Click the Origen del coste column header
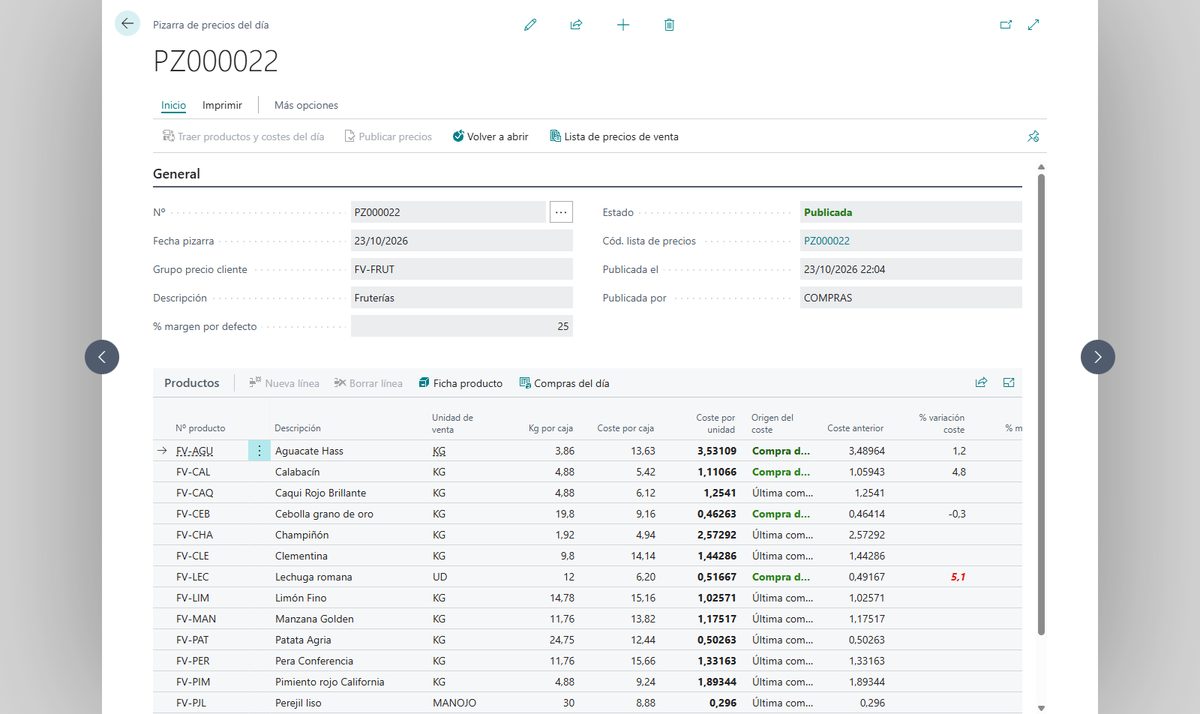 click(773, 424)
